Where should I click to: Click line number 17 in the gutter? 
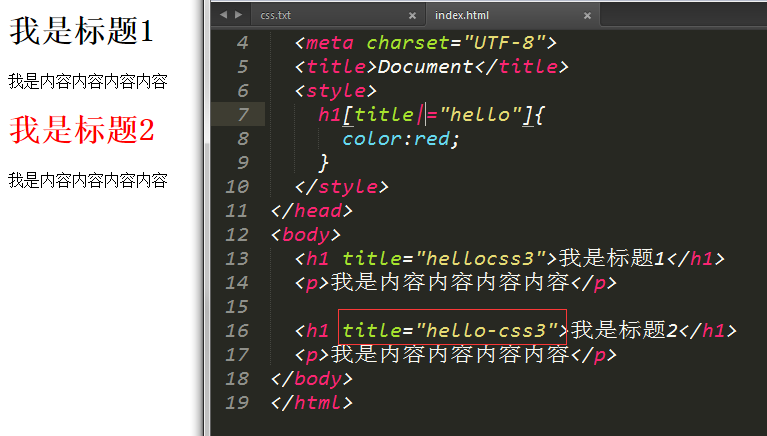(x=237, y=354)
